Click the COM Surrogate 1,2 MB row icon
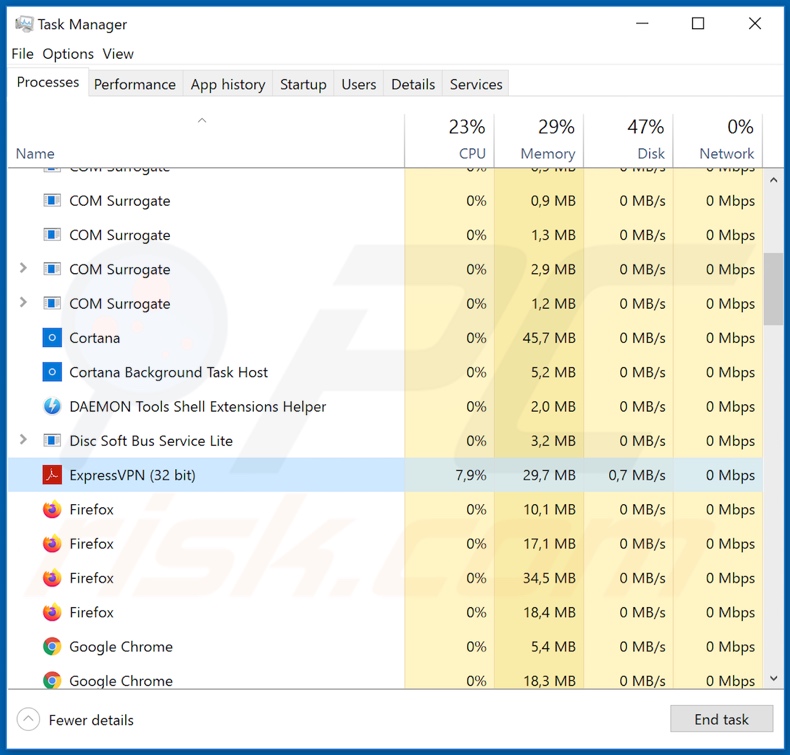The width and height of the screenshot is (790, 755). click(x=52, y=303)
